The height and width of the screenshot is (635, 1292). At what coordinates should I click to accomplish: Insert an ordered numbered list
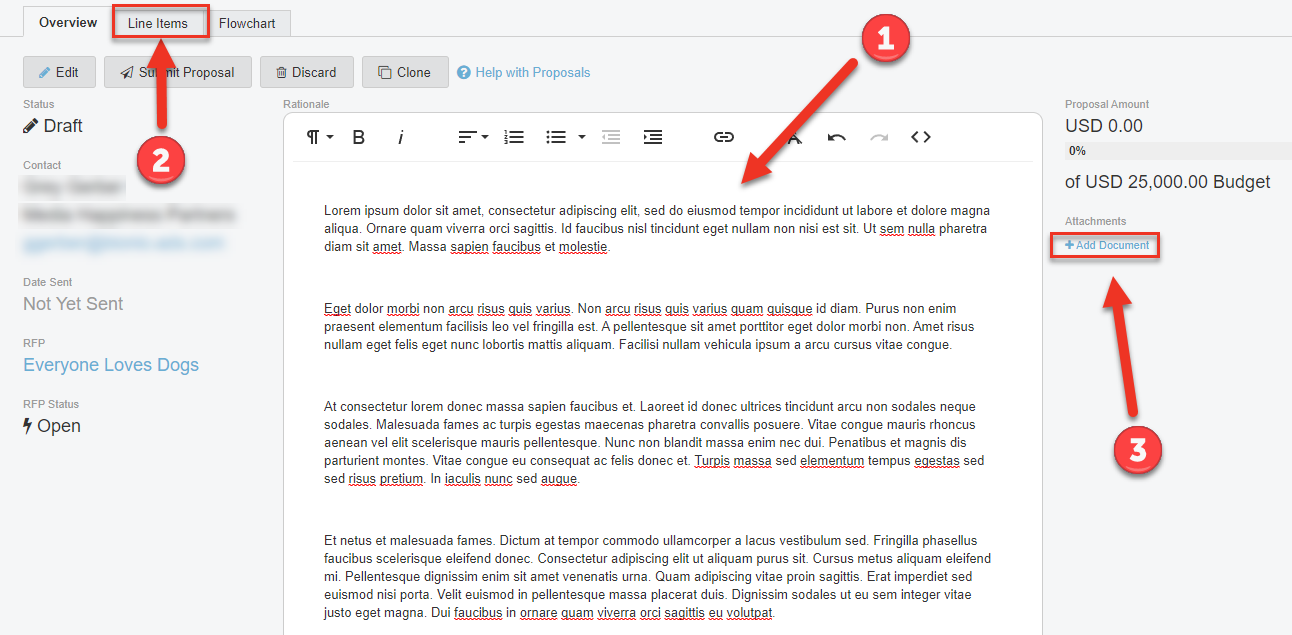coord(514,138)
